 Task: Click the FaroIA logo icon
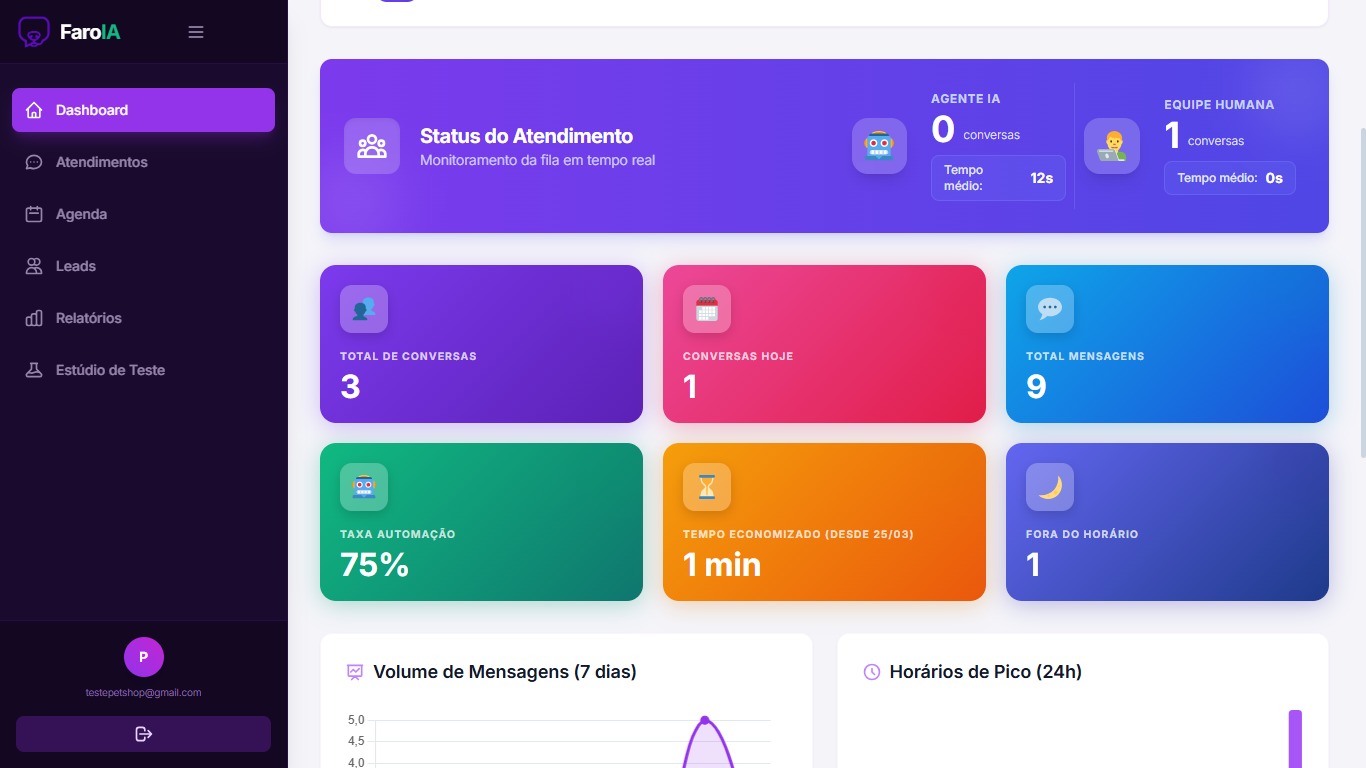tap(34, 32)
